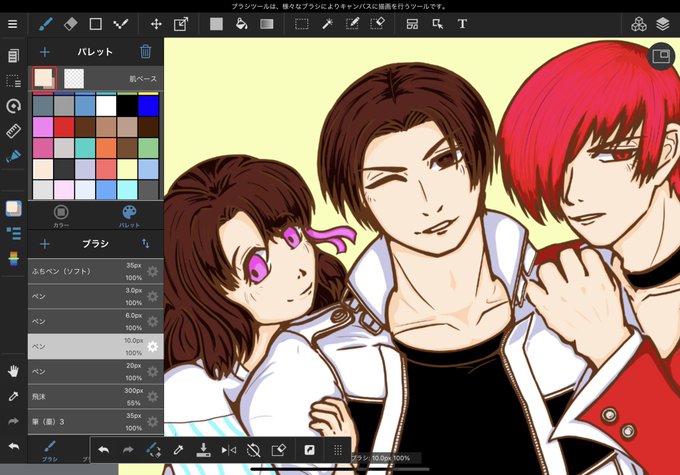The image size is (680, 475).
Task: Select the Transform tool
Action: [x=181, y=24]
